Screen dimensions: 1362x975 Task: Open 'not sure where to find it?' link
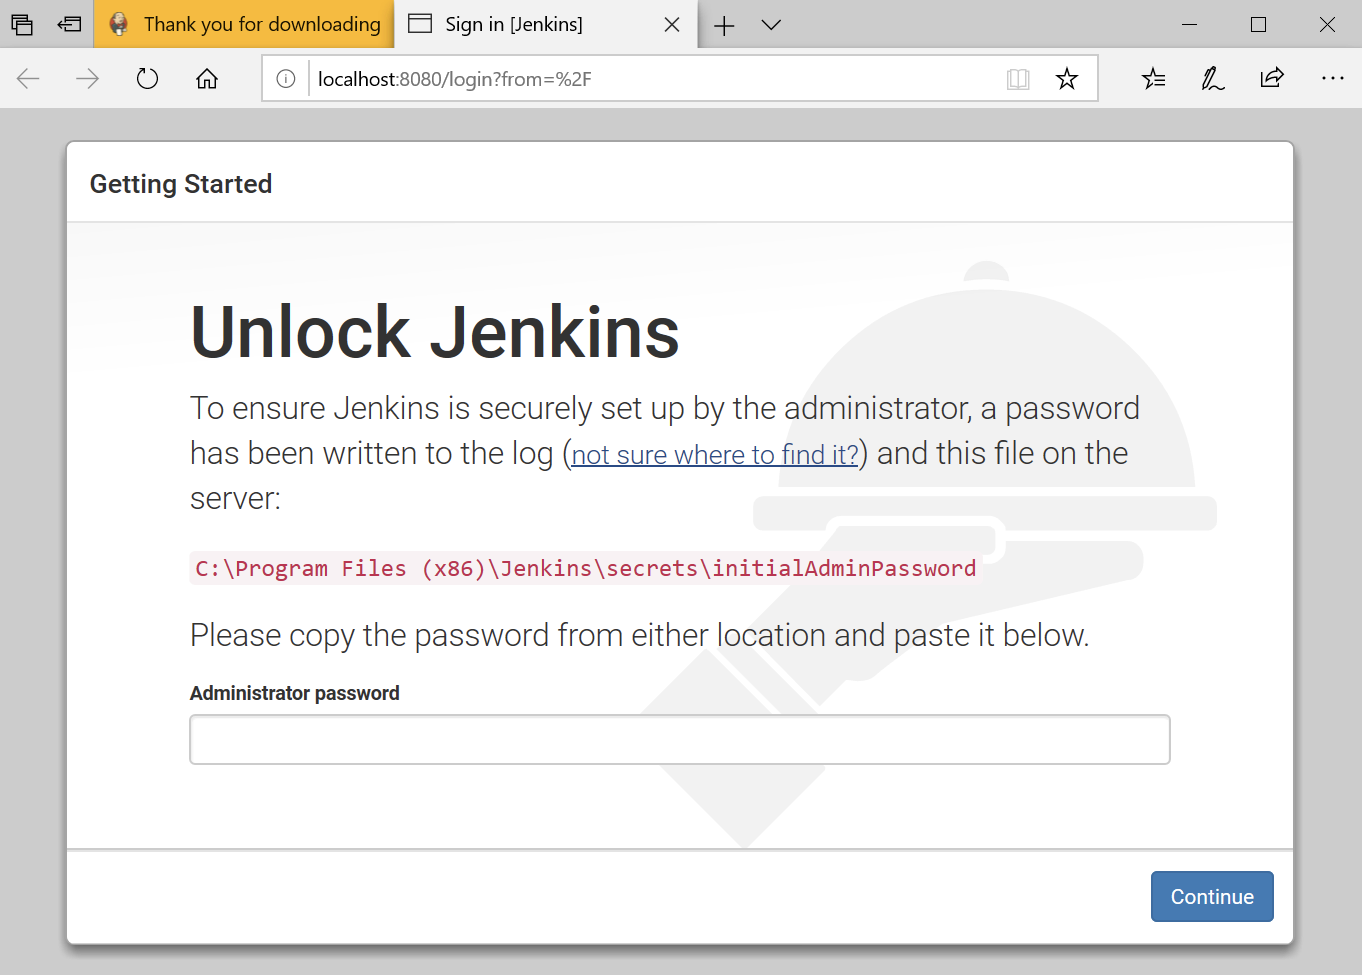pos(715,455)
